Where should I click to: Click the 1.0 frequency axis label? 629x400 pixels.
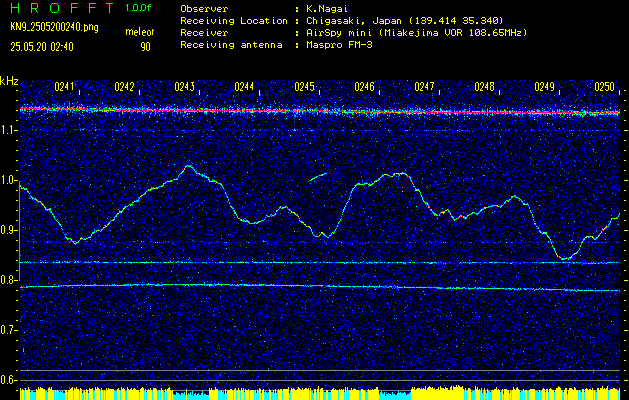[x=8, y=181]
